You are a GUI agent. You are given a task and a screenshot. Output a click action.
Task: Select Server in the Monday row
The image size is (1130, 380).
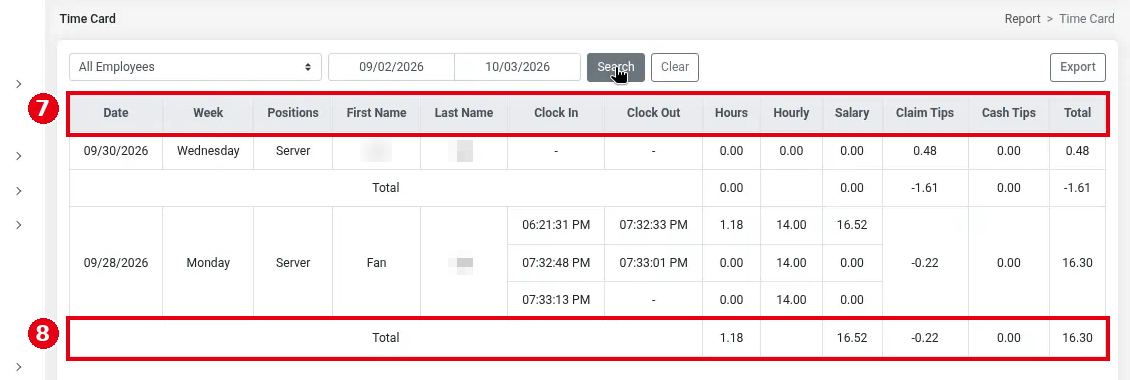293,262
